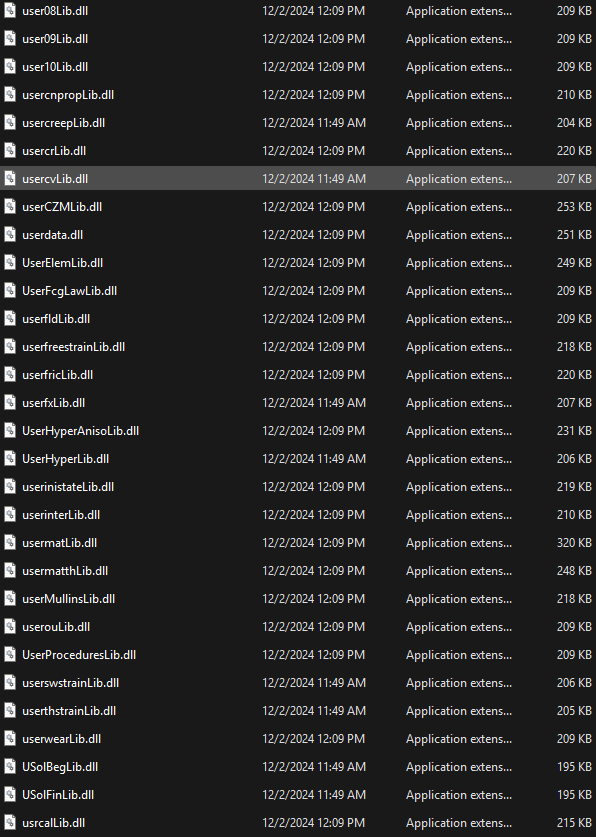
Task: Click the 320 KB size value
Action: coord(574,543)
